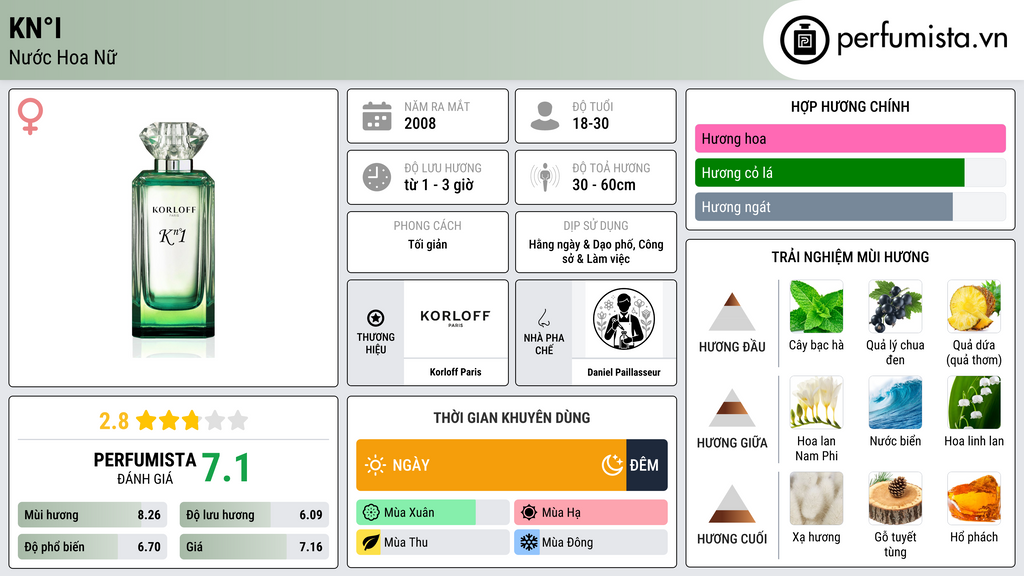Click the calendar icon next to Năm ra mắt
This screenshot has width=1024, height=576.
[377, 116]
